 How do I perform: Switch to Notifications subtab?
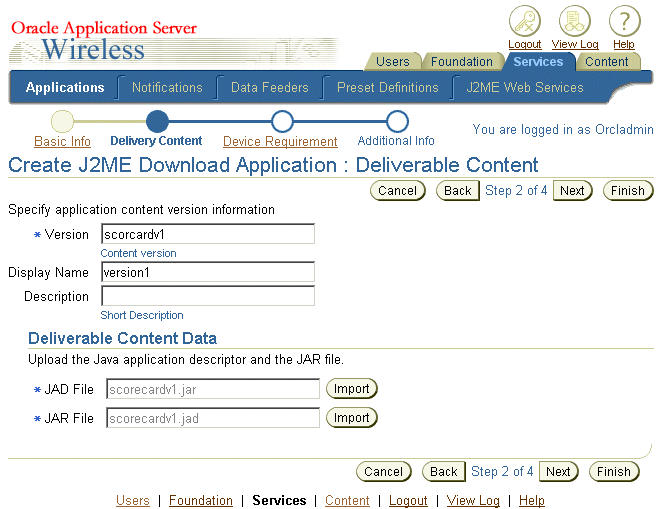167,88
